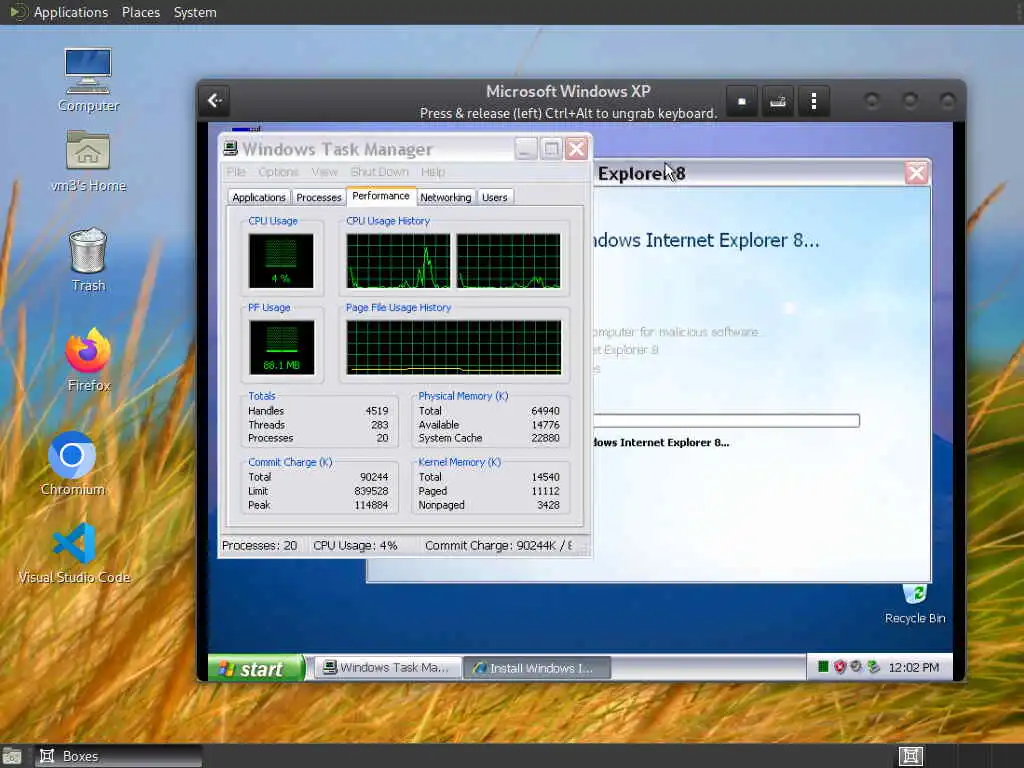Click the IE8 installer progress bar
The image size is (1024, 768).
coord(726,421)
